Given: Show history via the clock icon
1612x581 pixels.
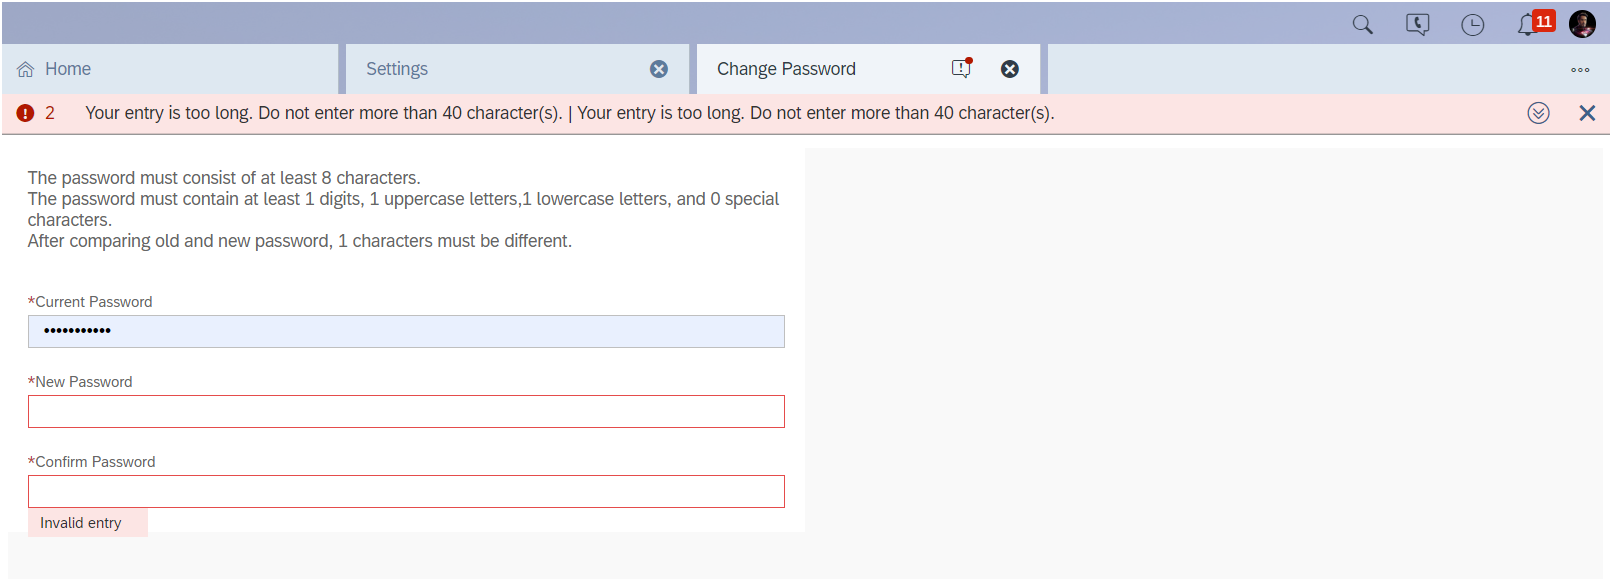Looking at the screenshot, I should (x=1472, y=24).
